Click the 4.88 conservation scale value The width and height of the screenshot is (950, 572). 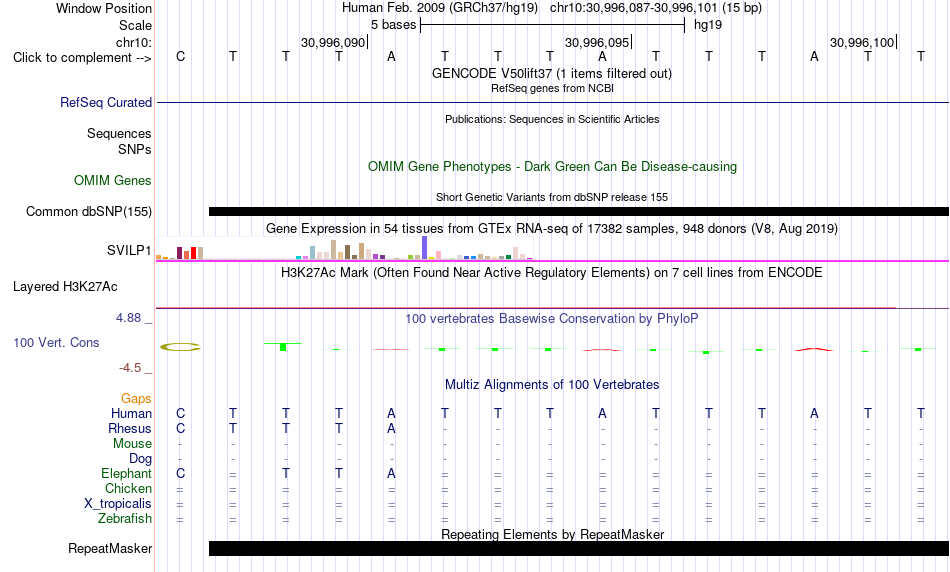tap(128, 318)
